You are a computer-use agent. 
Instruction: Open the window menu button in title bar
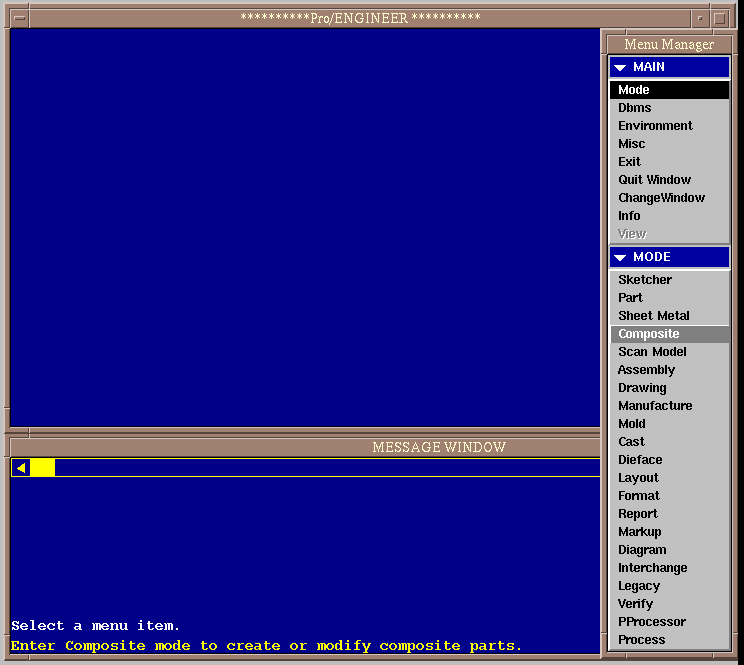point(19,18)
